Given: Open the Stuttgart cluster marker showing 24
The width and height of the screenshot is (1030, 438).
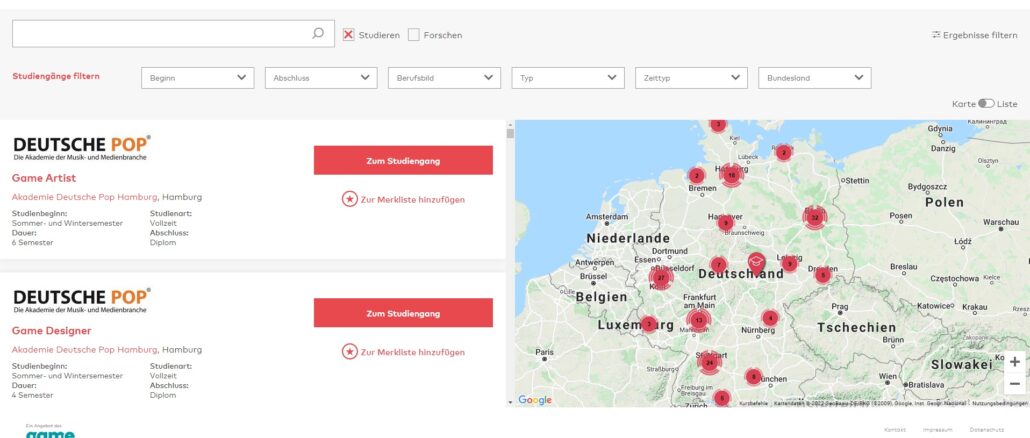Looking at the screenshot, I should (709, 362).
